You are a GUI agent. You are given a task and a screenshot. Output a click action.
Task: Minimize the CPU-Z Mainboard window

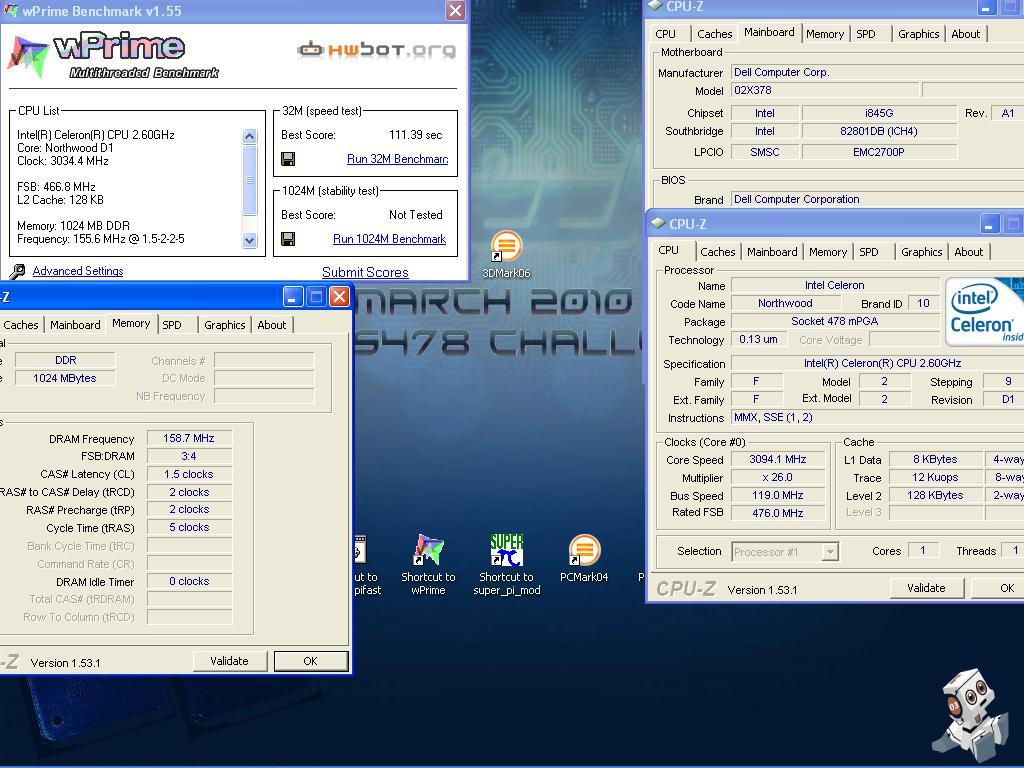click(986, 7)
